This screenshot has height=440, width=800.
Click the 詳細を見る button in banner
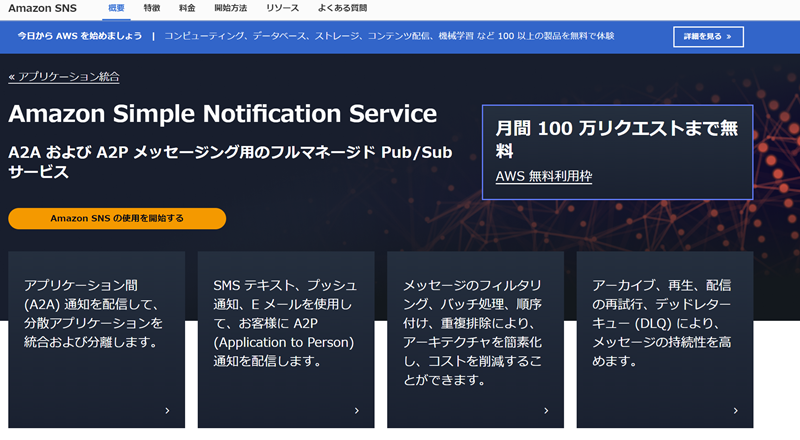click(708, 37)
